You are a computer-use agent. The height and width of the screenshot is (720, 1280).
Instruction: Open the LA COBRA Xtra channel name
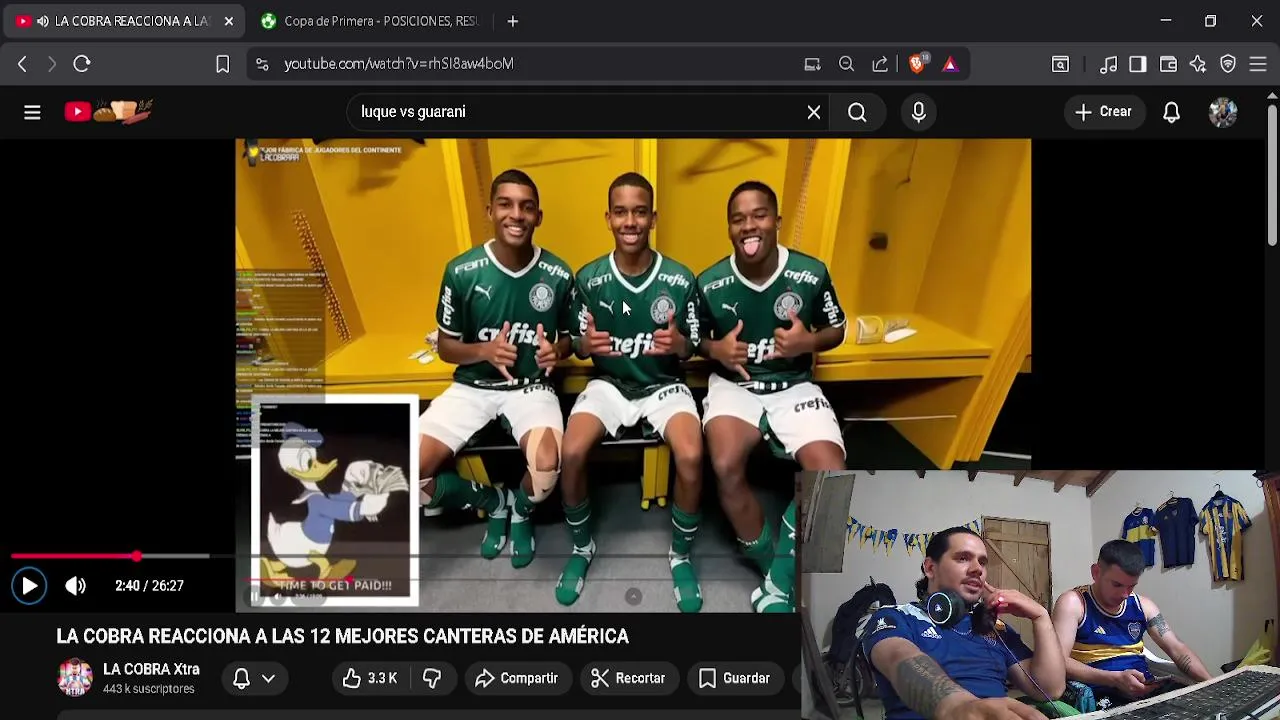pyautogui.click(x=151, y=670)
